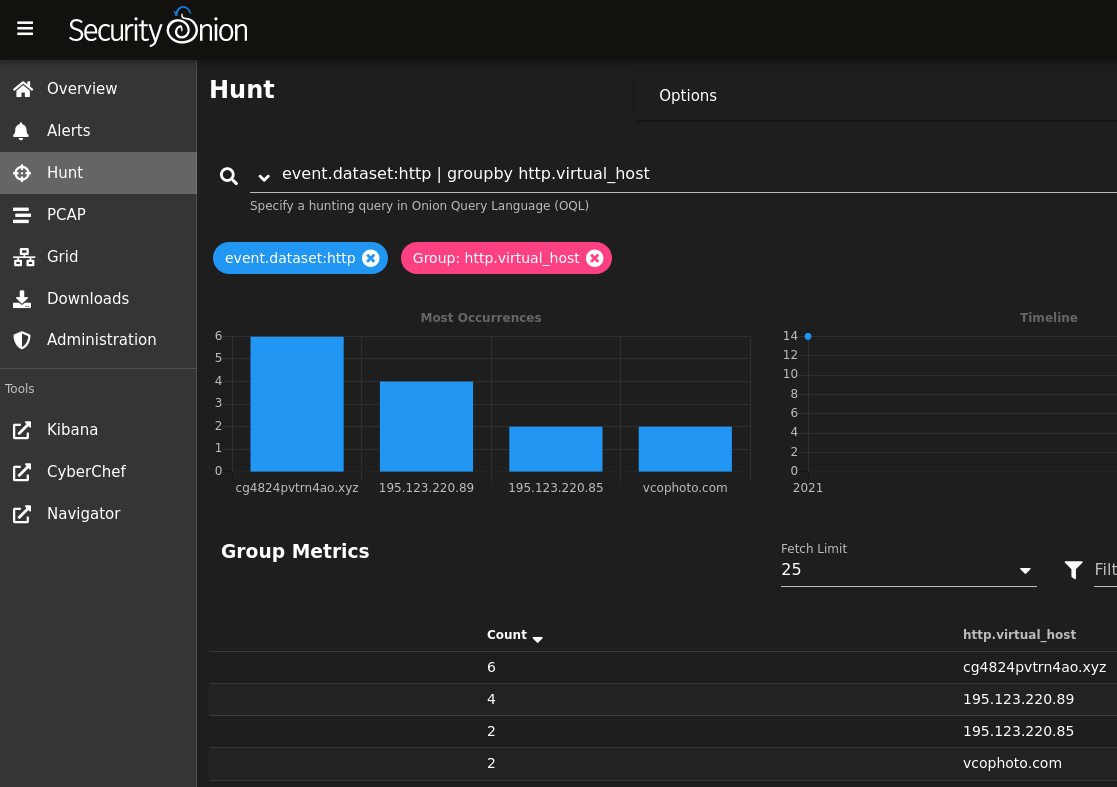This screenshot has width=1117, height=787.
Task: Click the http.virtual_host column header
Action: pyautogui.click(x=1019, y=635)
